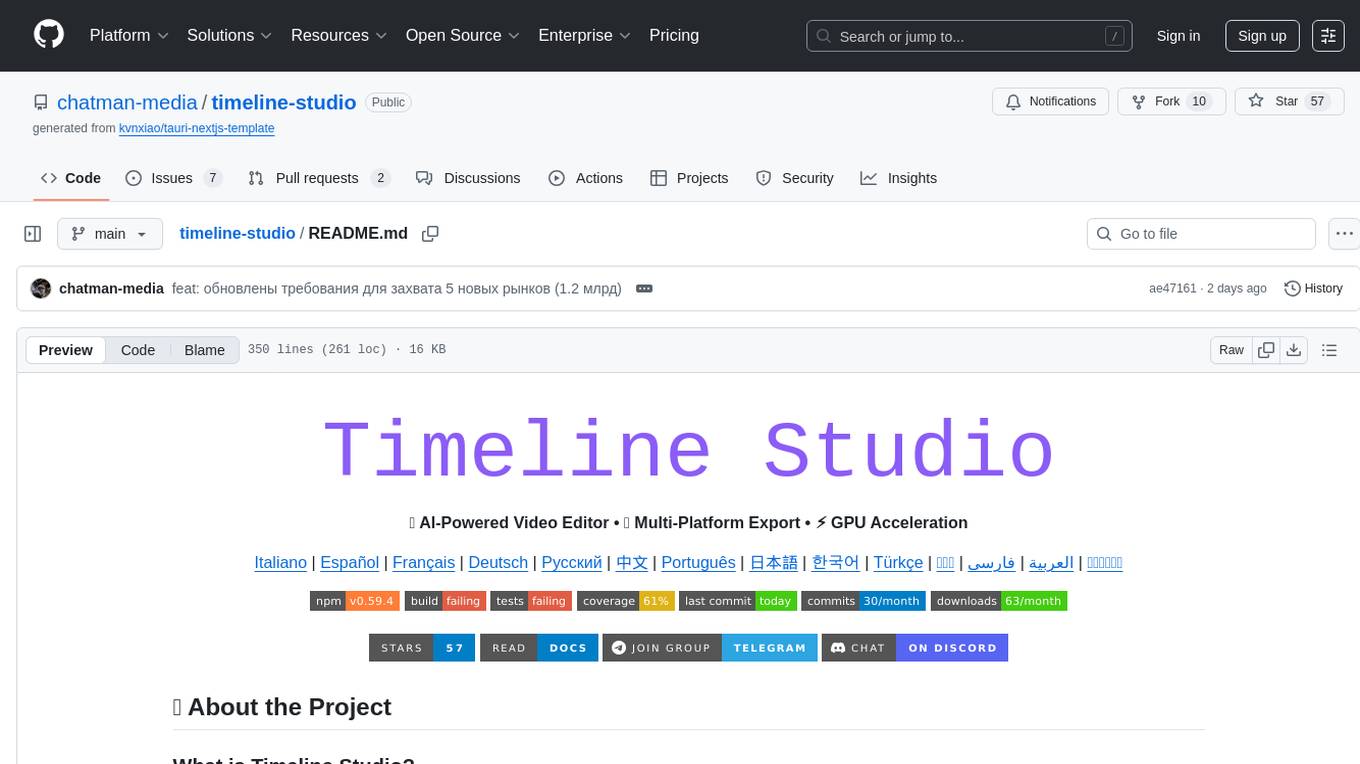The height and width of the screenshot is (764, 1360).
Task: Copy README.md file path icon
Action: tap(430, 234)
